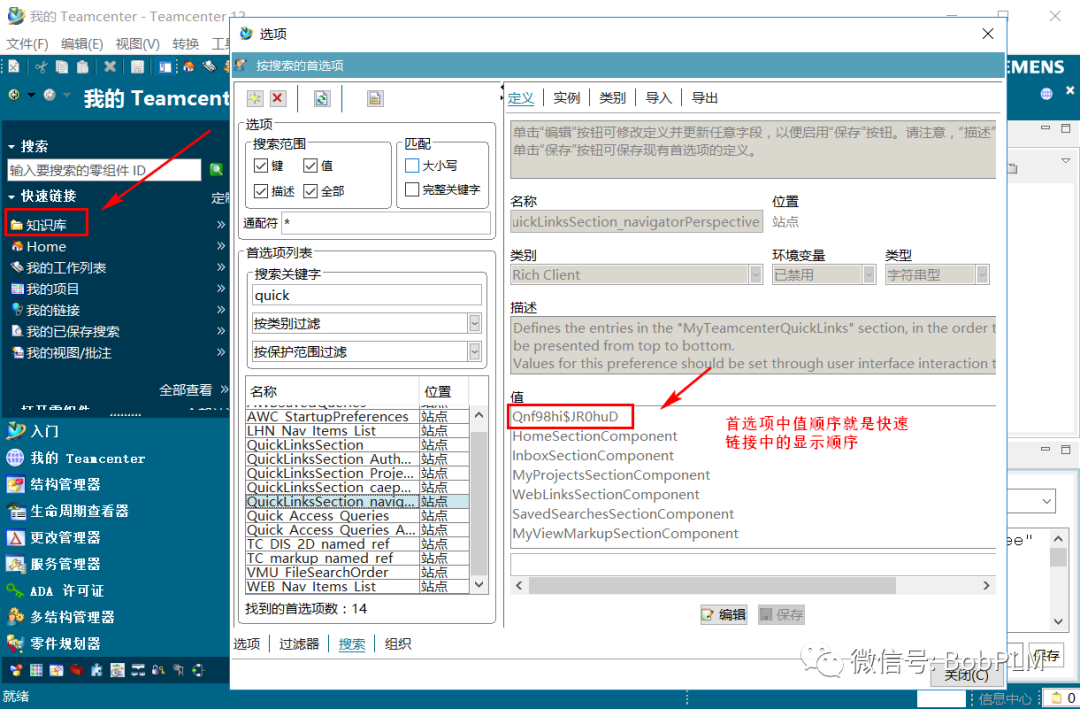This screenshot has height=709, width=1080.
Task: Click the padlock and key icon in bottom strip
Action: [158, 669]
